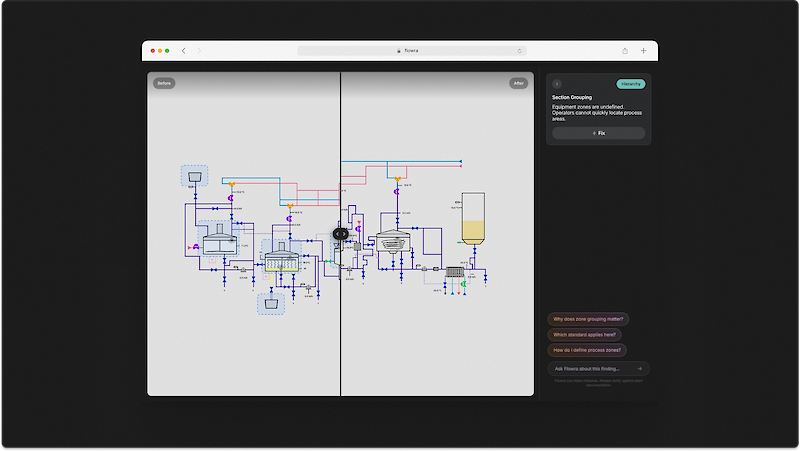Screen dimensions: 800x451
Task: Select the green pump below the heat exchanger
Action: pyautogui.click(x=463, y=284)
